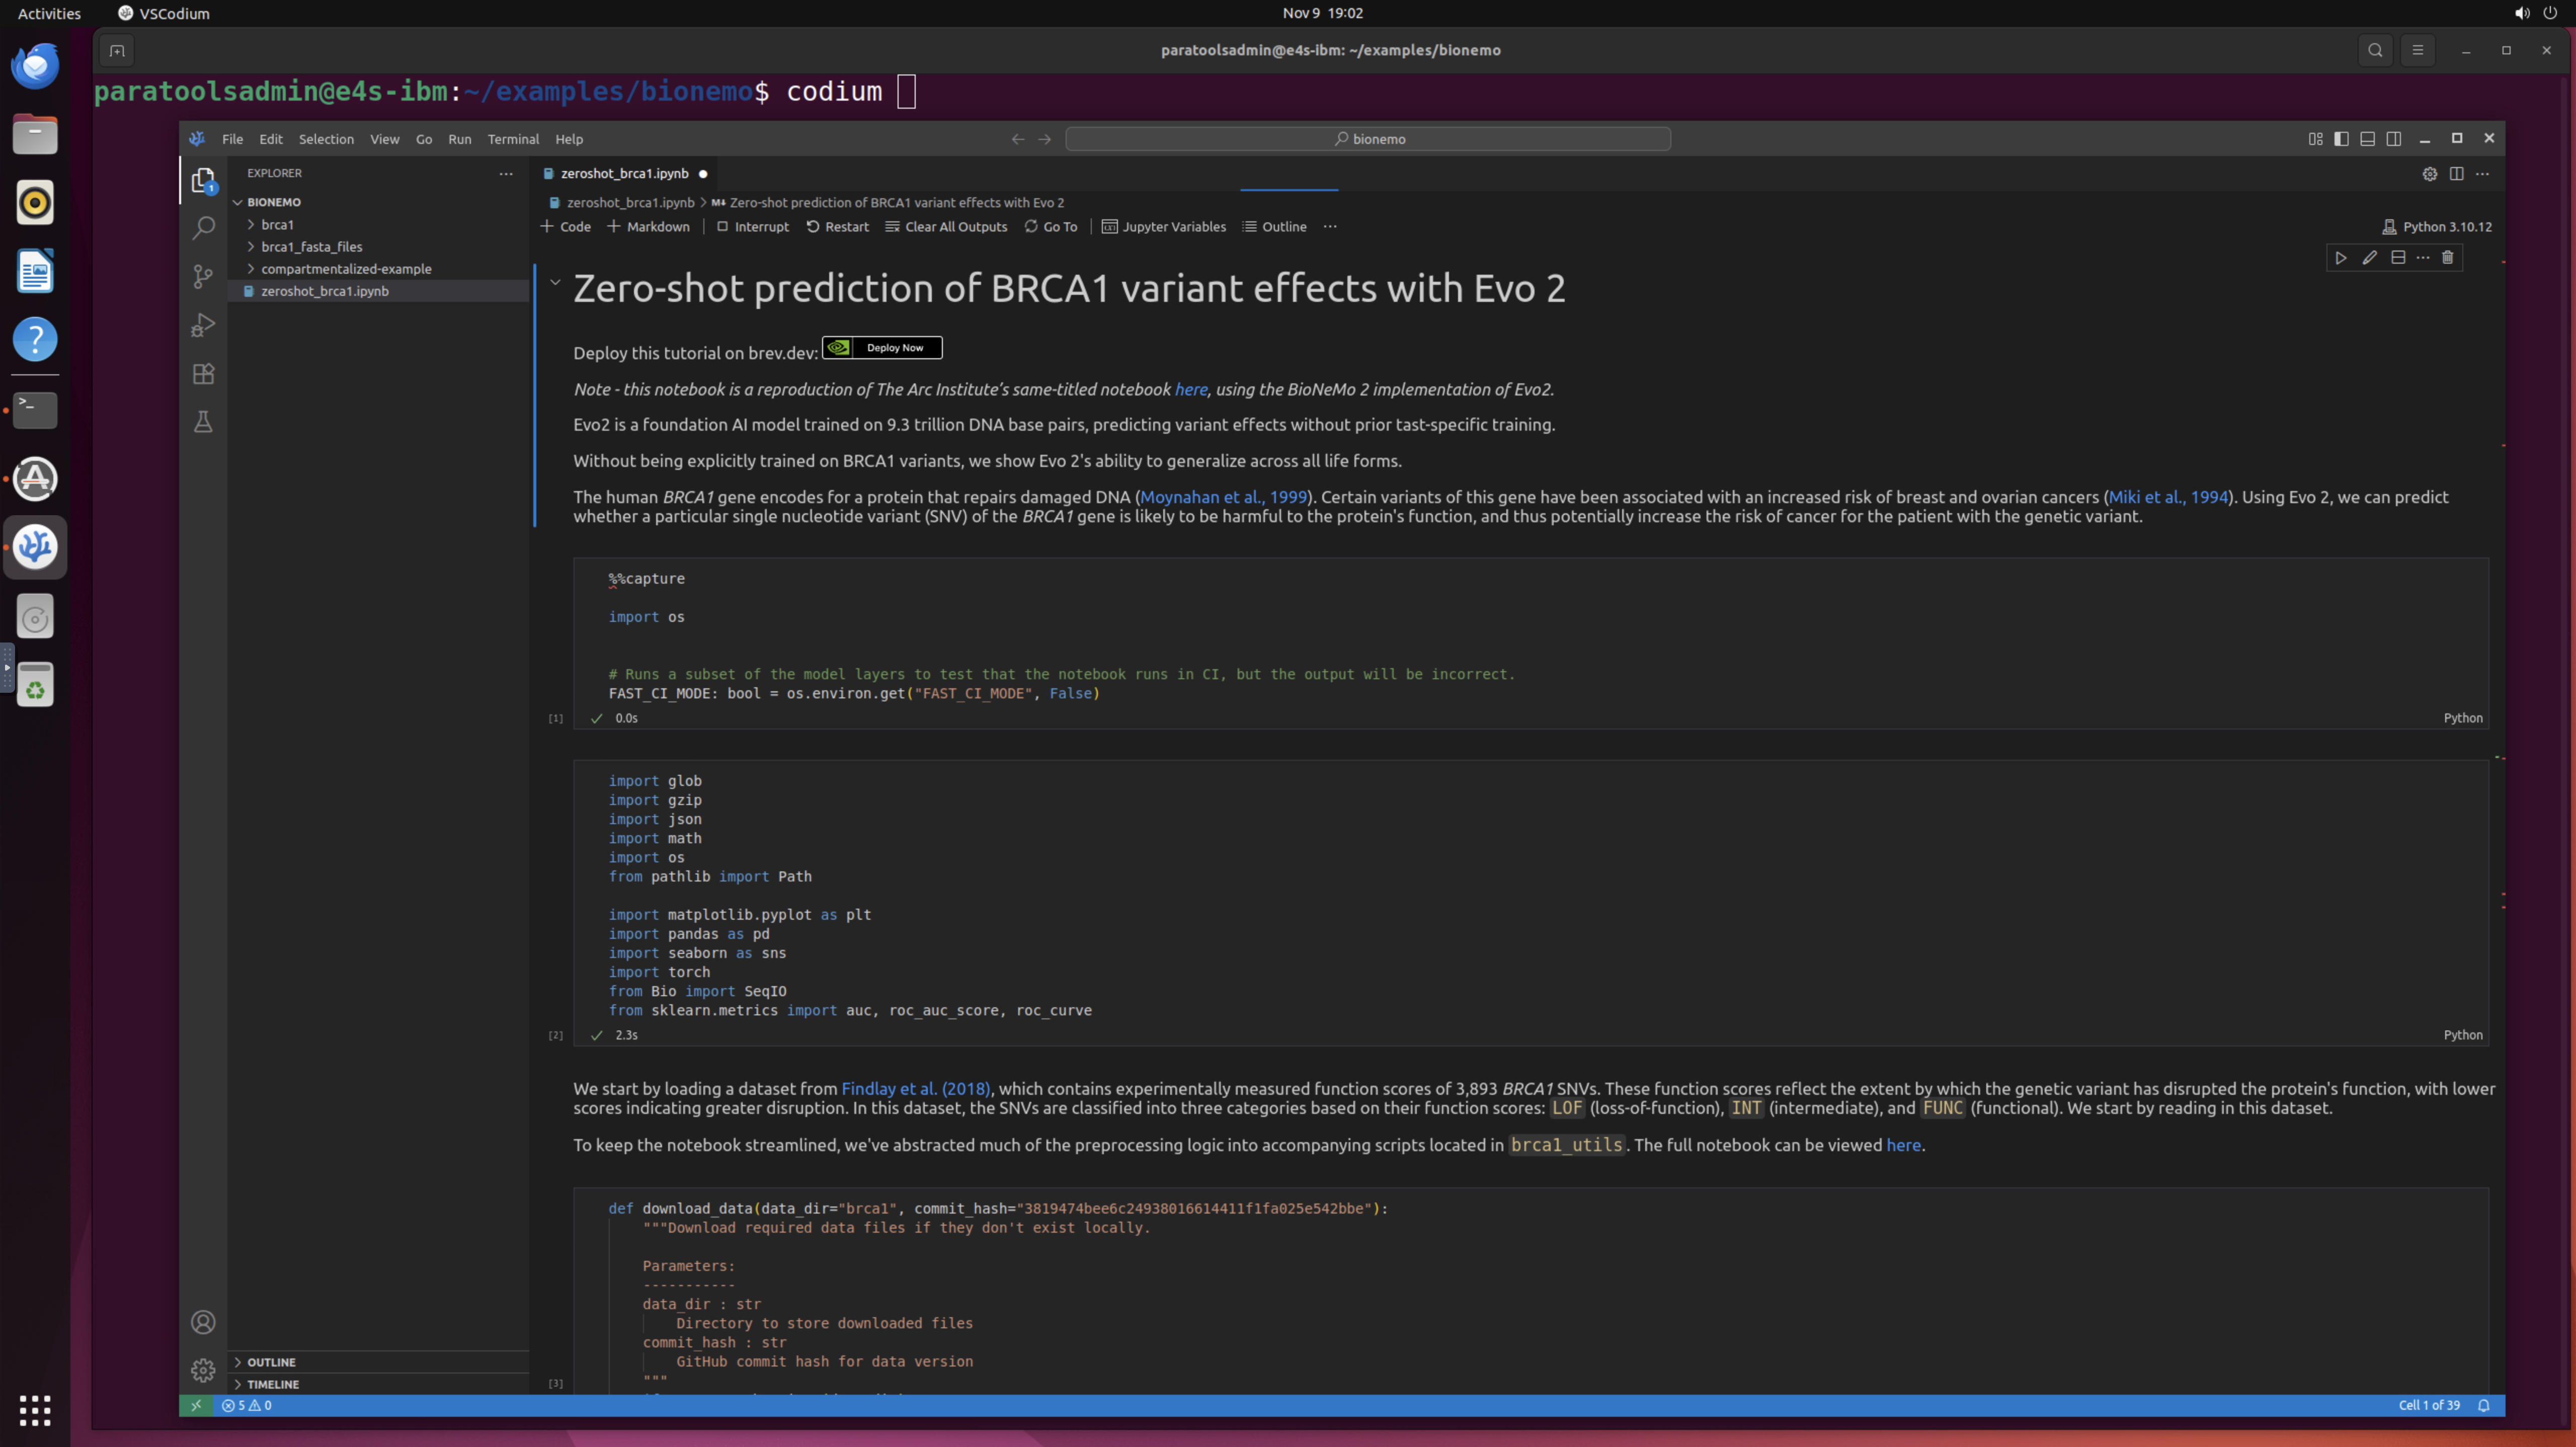The image size is (2576, 1447).
Task: Click the bionemo command center search box
Action: pos(1367,139)
